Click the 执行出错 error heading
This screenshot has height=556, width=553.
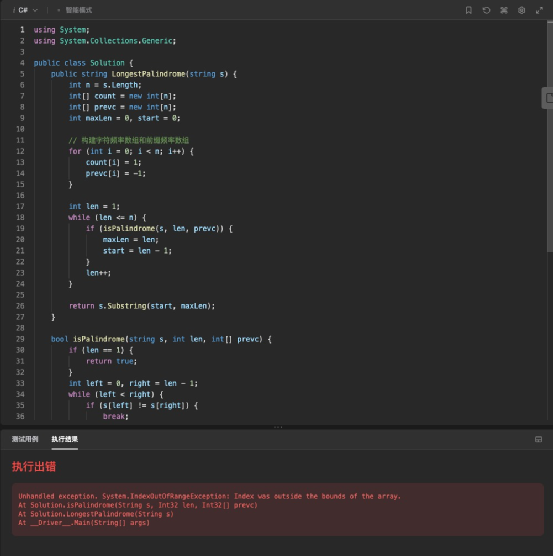34,466
